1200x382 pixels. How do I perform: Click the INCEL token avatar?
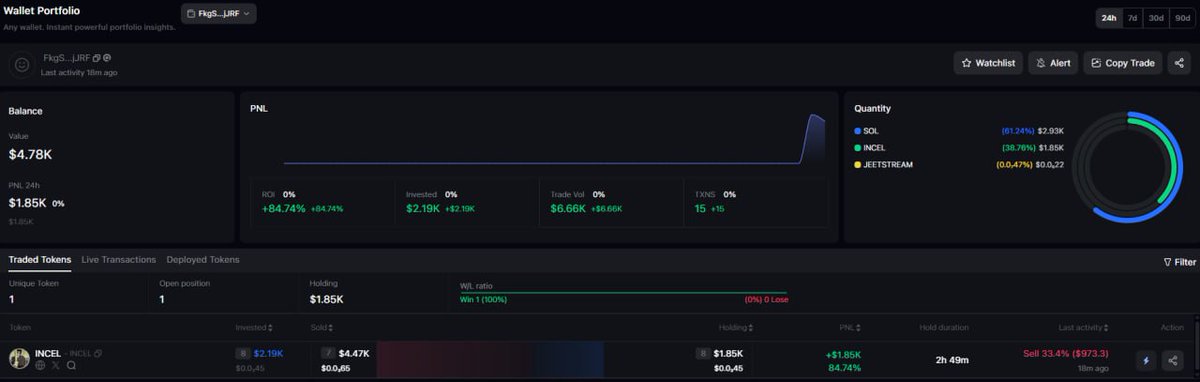20,358
